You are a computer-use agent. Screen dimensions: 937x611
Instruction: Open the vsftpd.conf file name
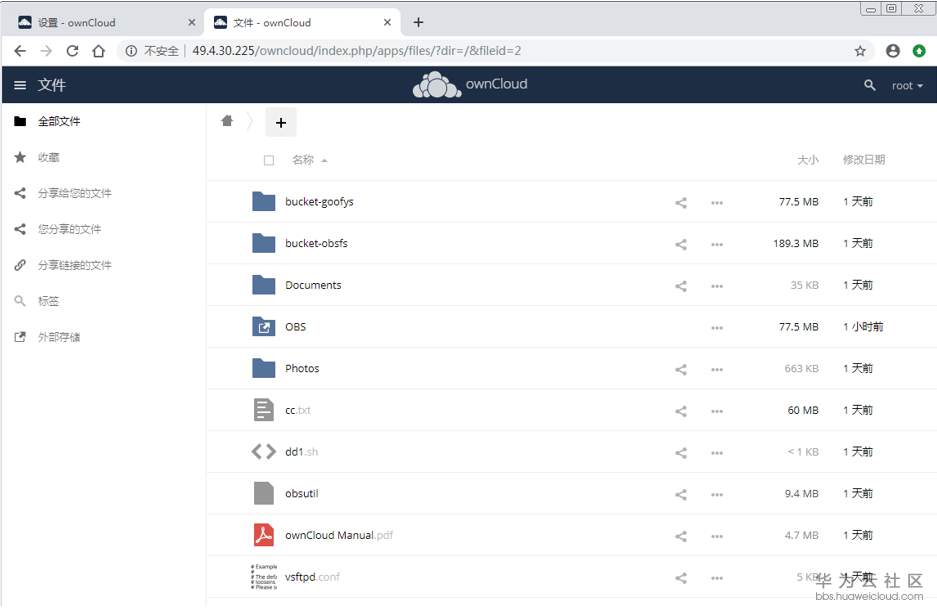[x=312, y=577]
